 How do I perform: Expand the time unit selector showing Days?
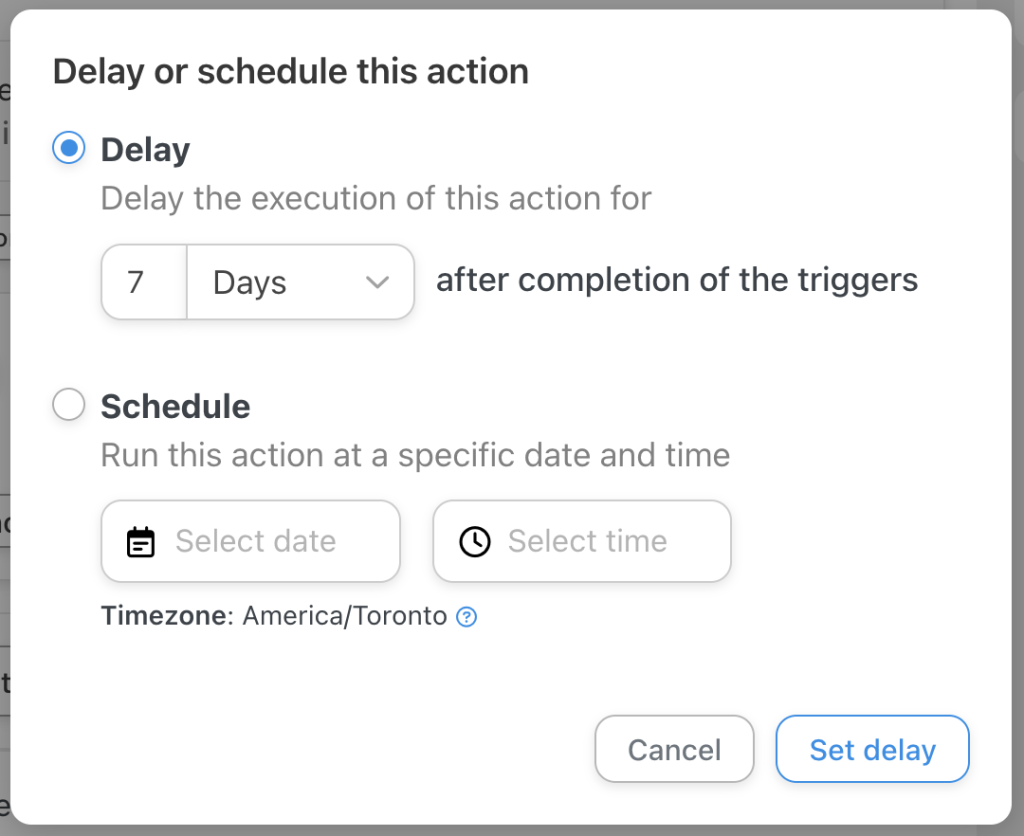pyautogui.click(x=300, y=282)
